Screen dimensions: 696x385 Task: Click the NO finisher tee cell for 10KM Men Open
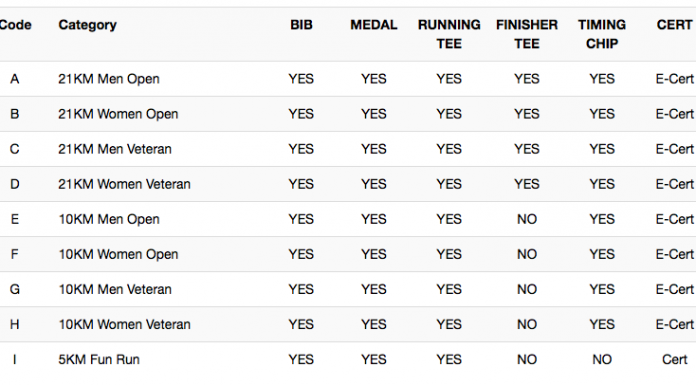tap(527, 219)
